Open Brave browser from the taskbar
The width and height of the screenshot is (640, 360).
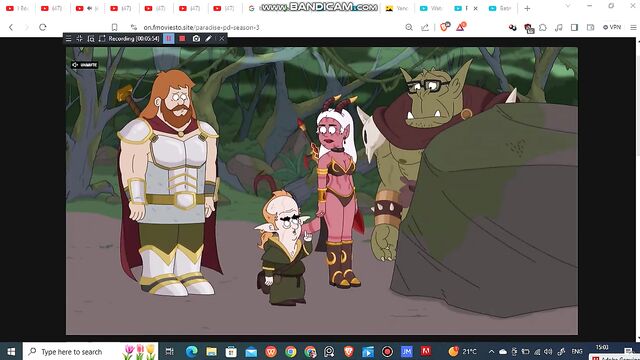tap(349, 351)
